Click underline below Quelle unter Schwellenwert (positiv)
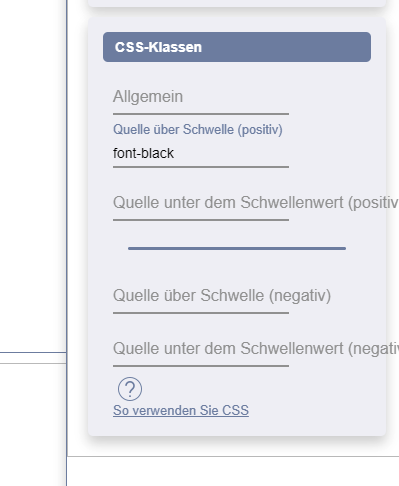The image size is (399, 486). [201, 220]
